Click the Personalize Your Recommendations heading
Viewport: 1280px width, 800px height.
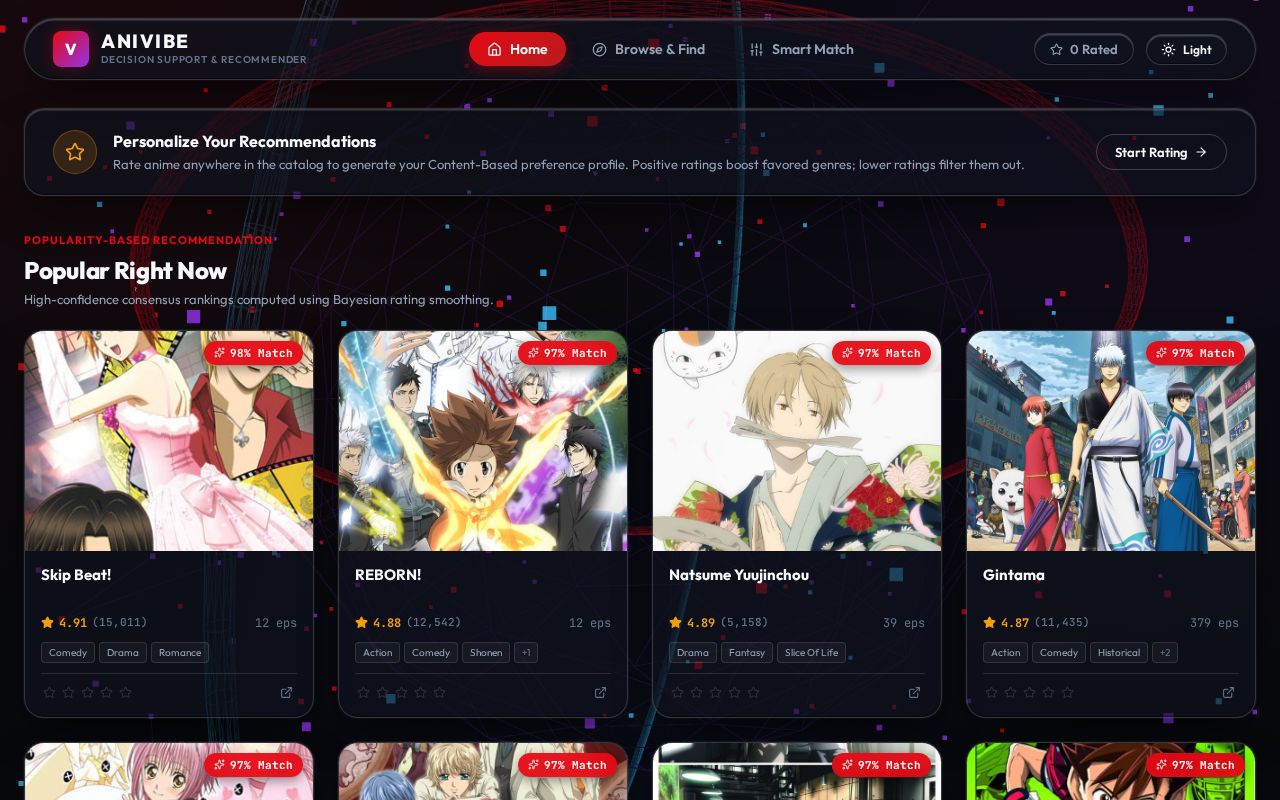point(245,141)
